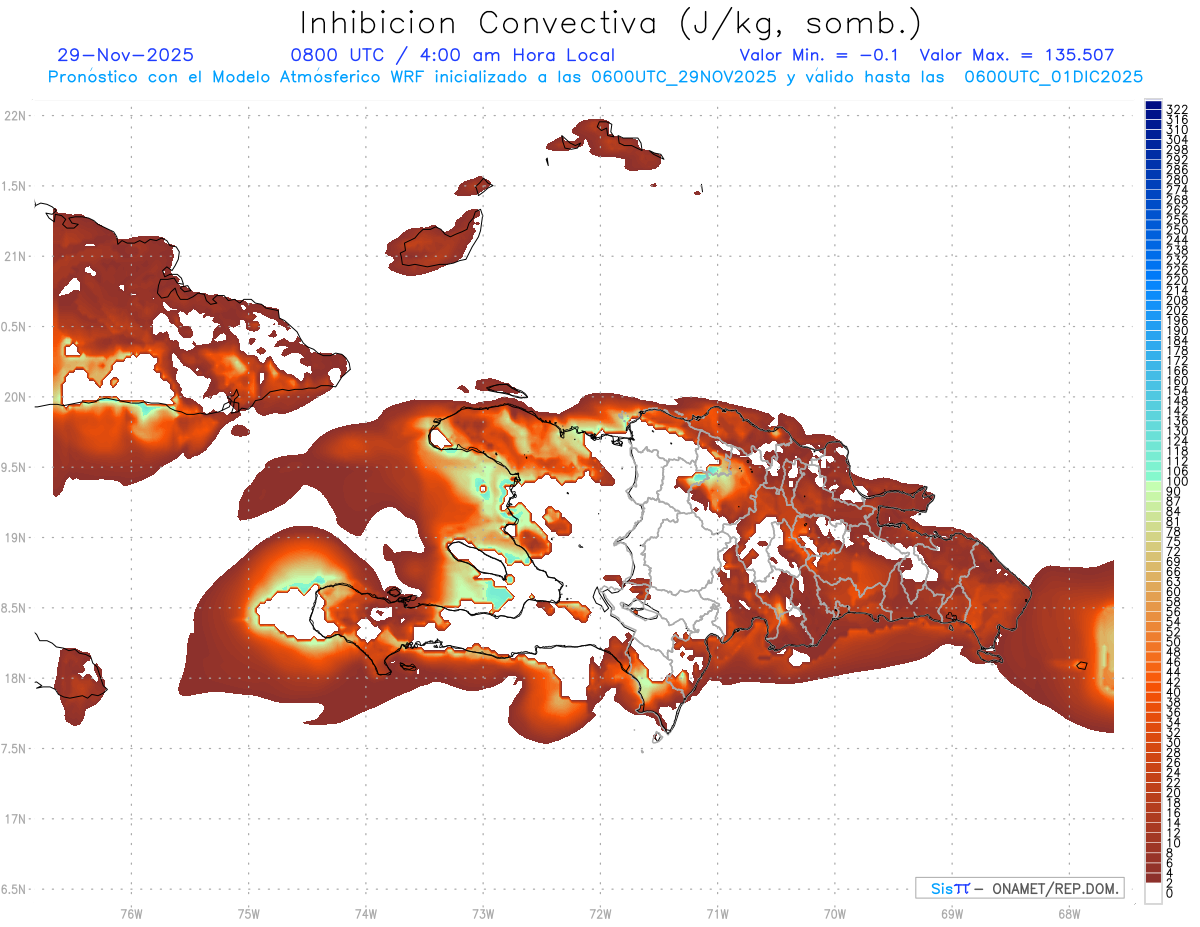Click the "100" color scale value
Image resolution: width=1200 pixels, height=927 pixels.
(x=1176, y=481)
